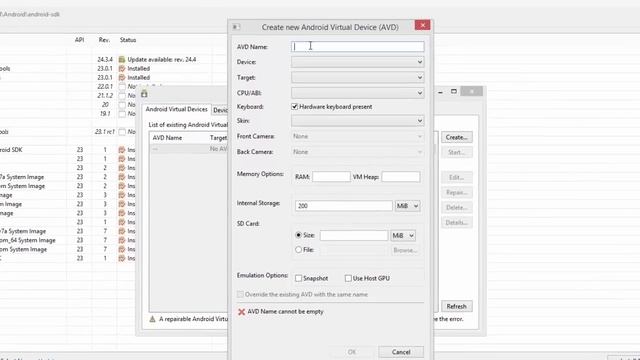Click into the RAM input field
640x360 pixels.
pos(331,177)
